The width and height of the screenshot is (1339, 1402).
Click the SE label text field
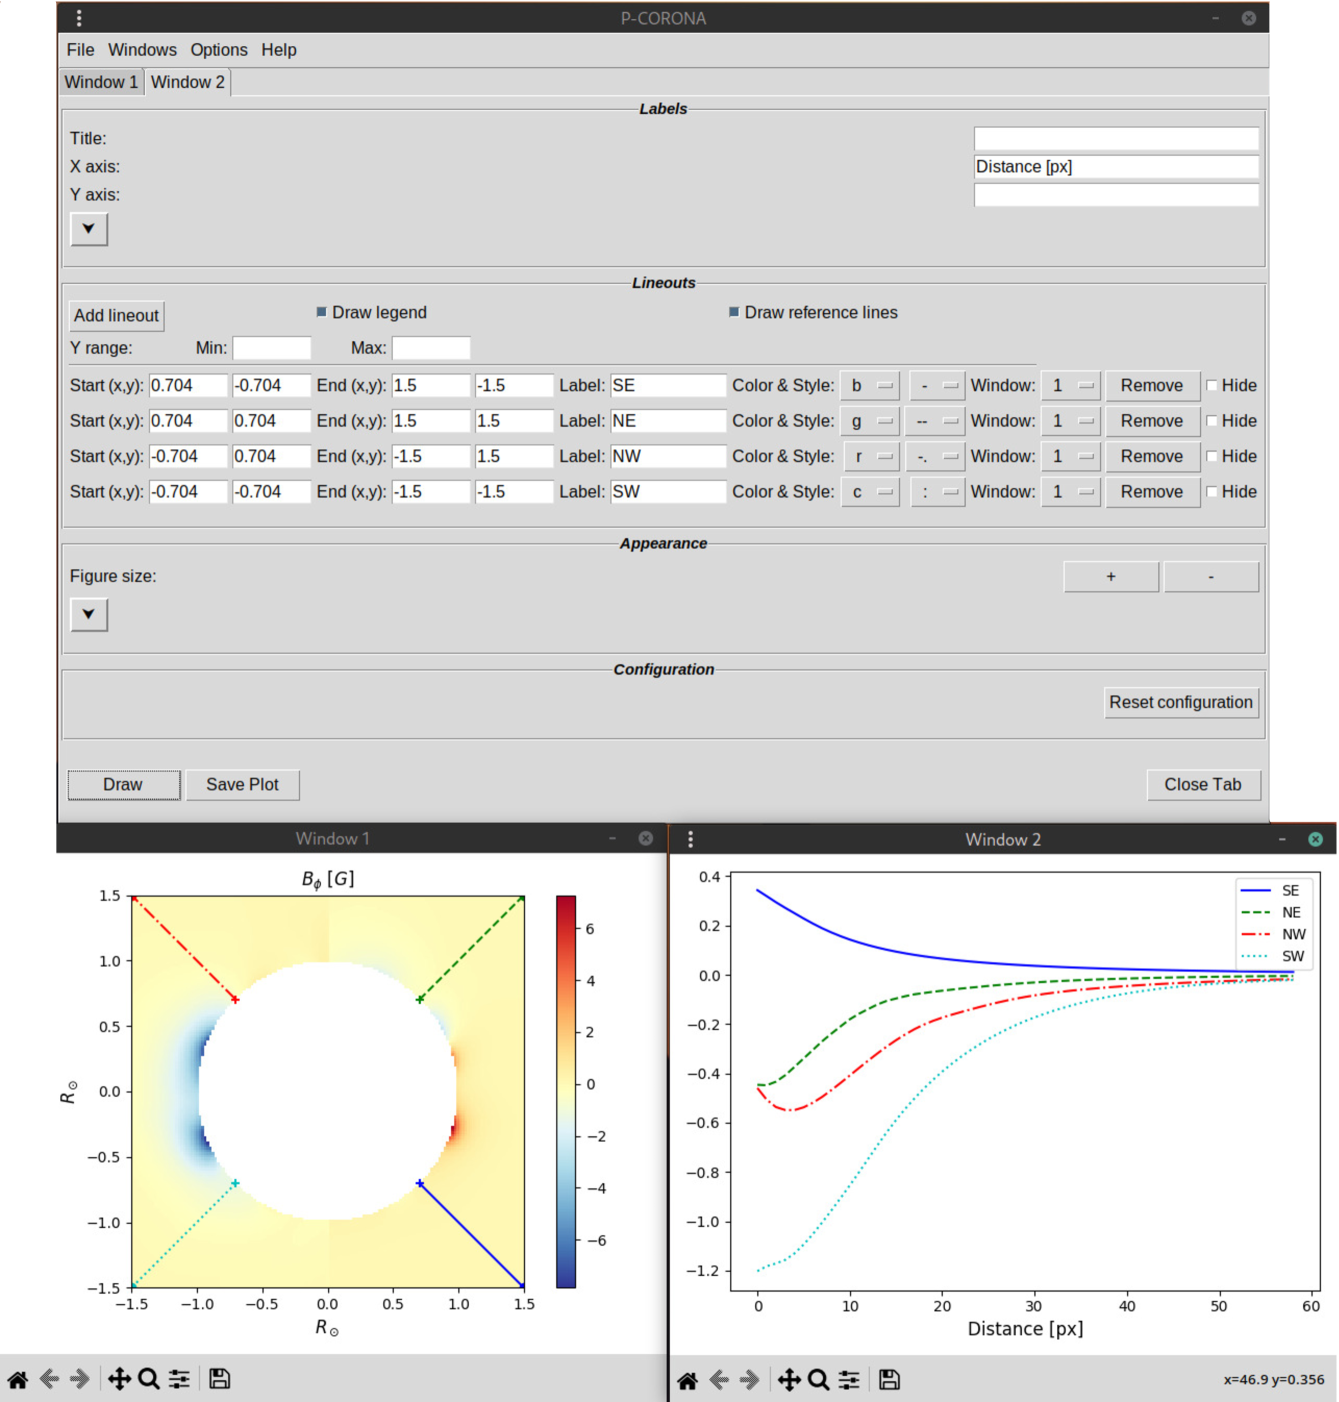(668, 386)
